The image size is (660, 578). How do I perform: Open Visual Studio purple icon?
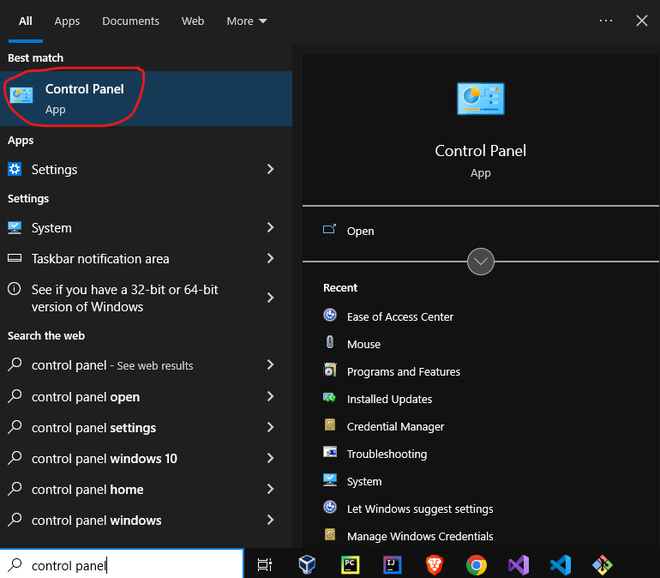click(518, 565)
